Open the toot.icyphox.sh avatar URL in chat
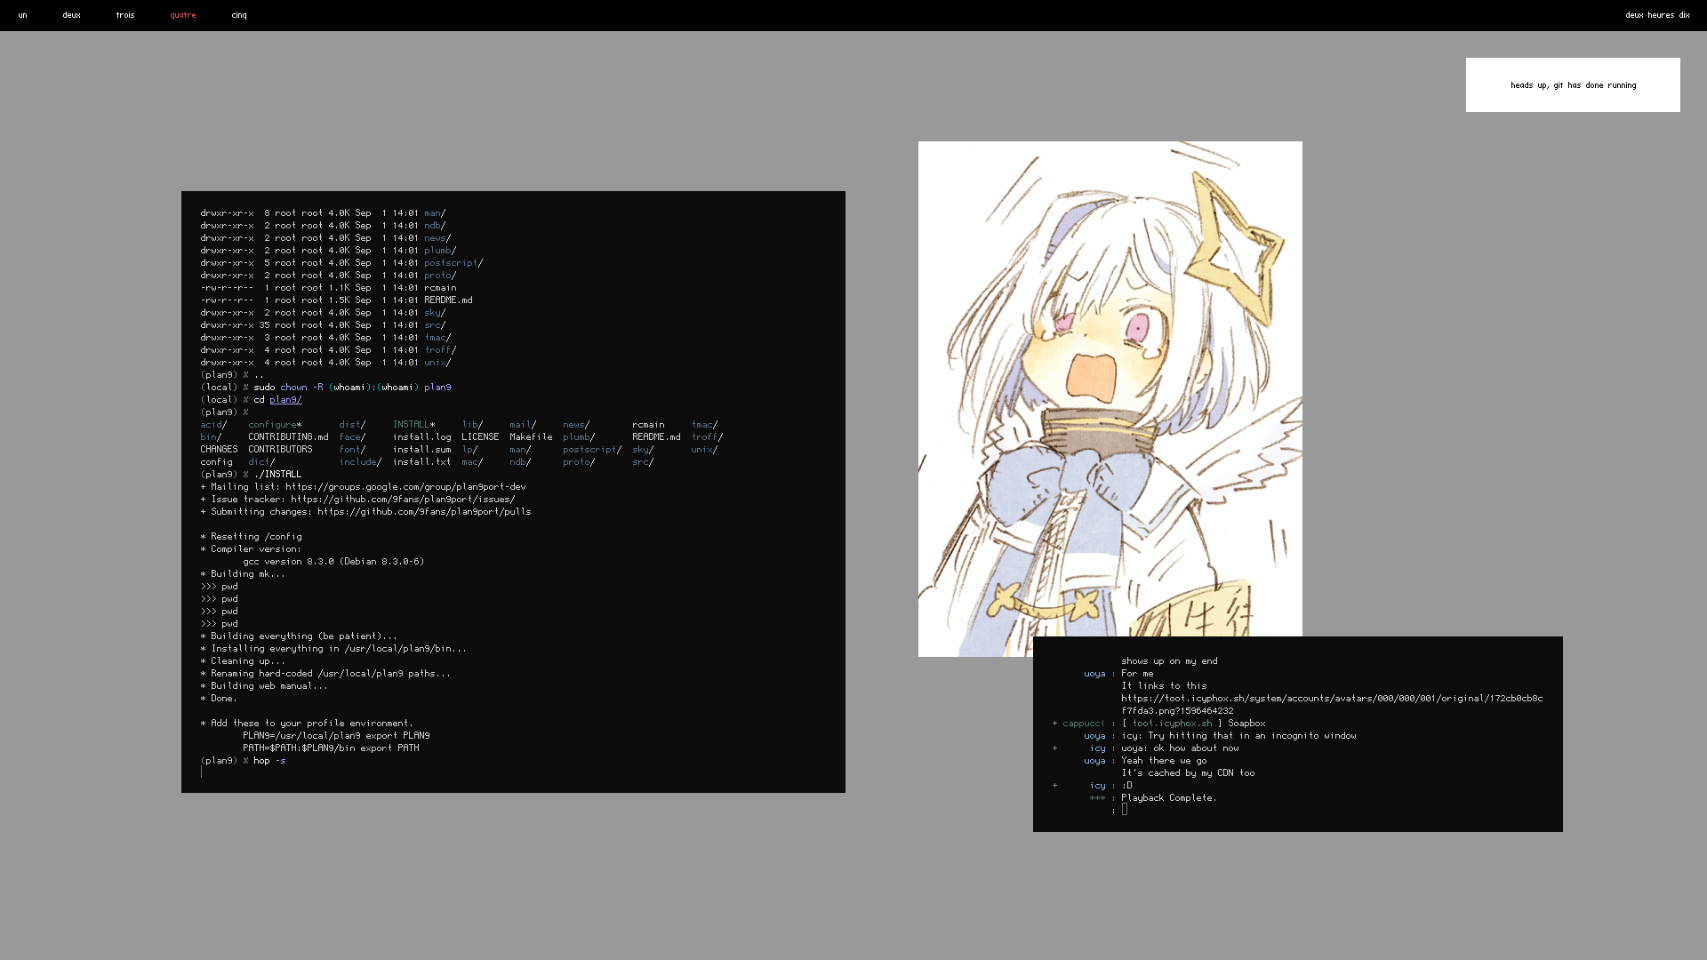Screen dimensions: 1707x960 coord(1331,699)
